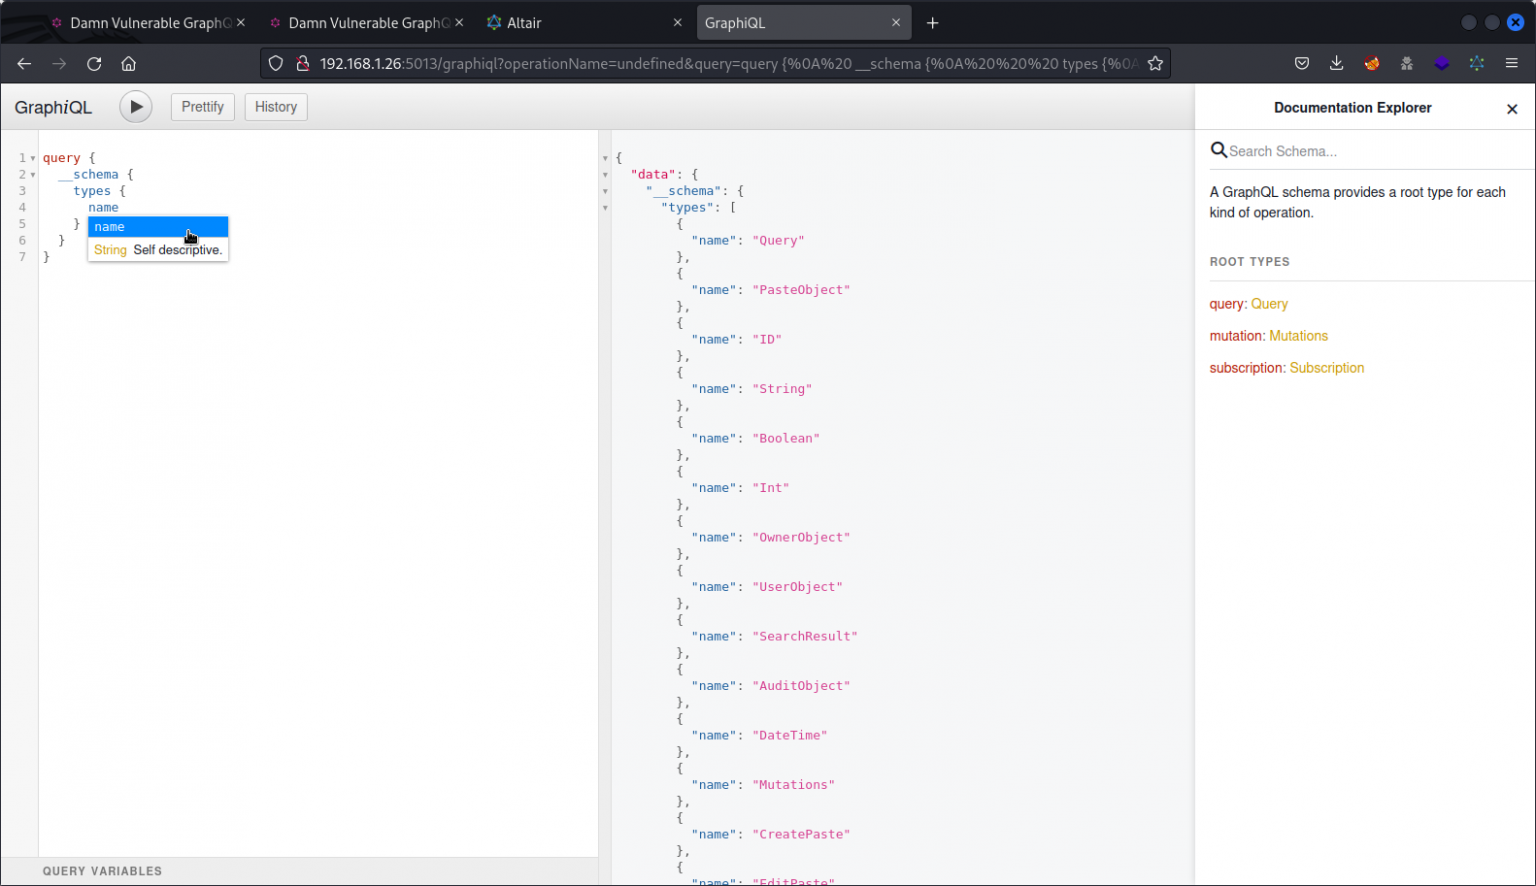The image size is (1536, 886).
Task: Open the History panel button
Action: pos(276,107)
